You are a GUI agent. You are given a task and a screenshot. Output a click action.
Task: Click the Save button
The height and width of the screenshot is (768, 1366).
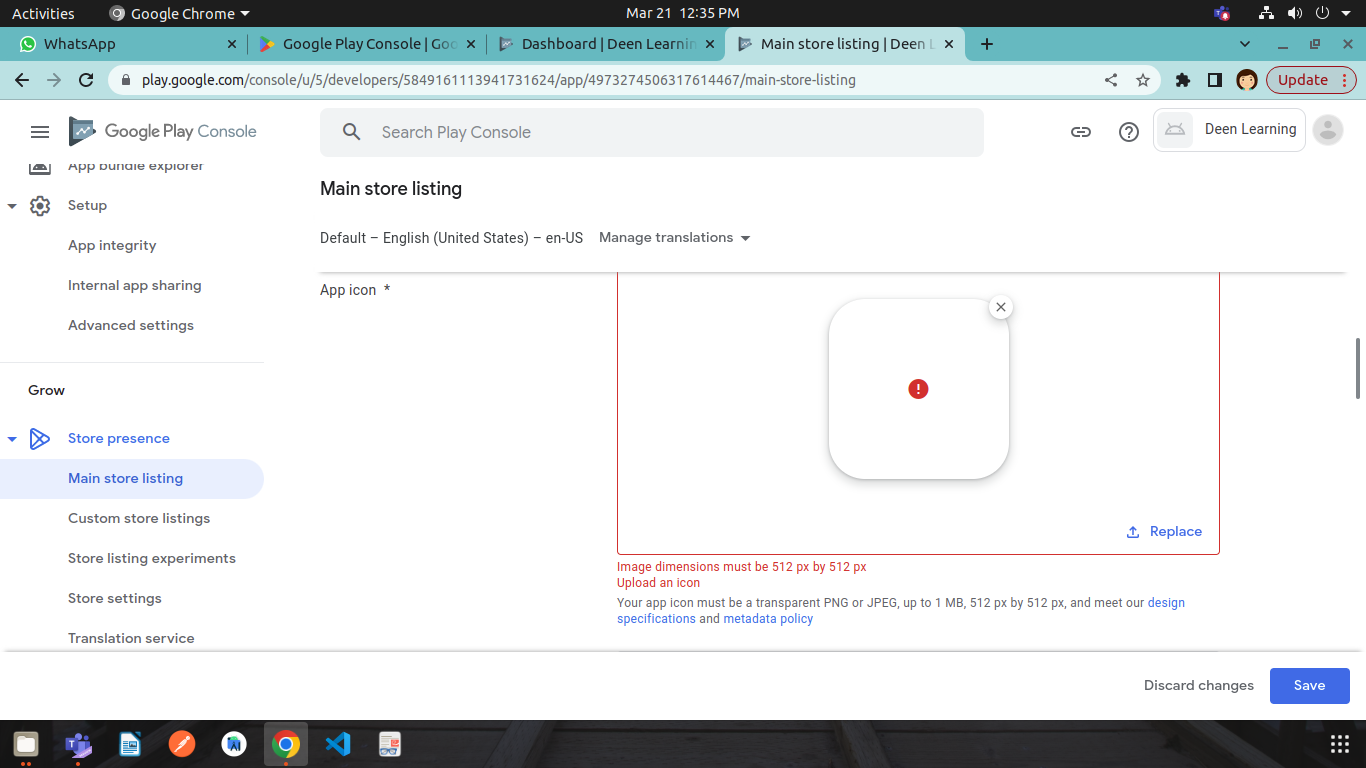1309,686
